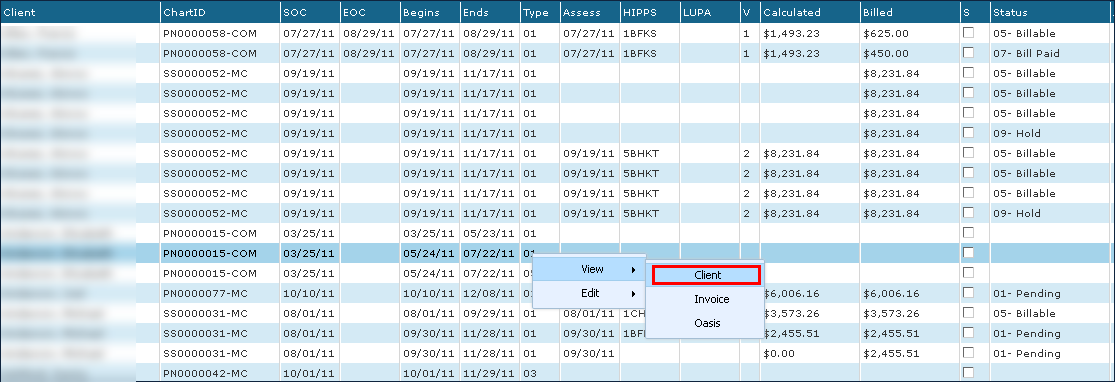Open the Edit submenu in context menu
This screenshot has width=1115, height=382.
589,293
